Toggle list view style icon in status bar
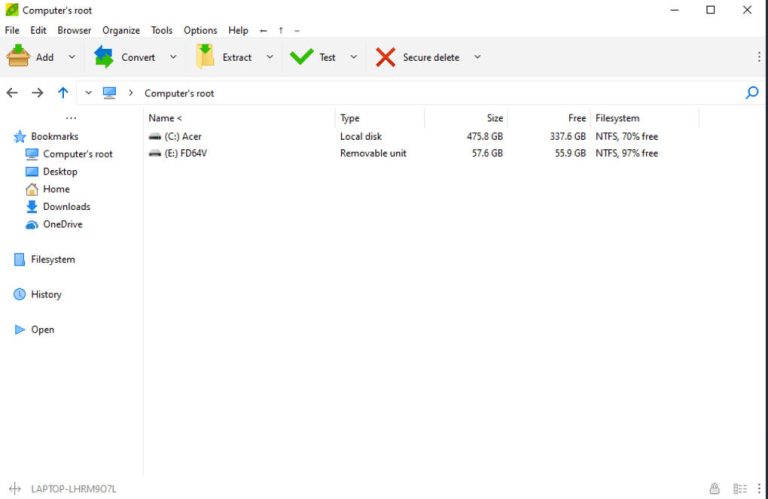 coord(740,488)
